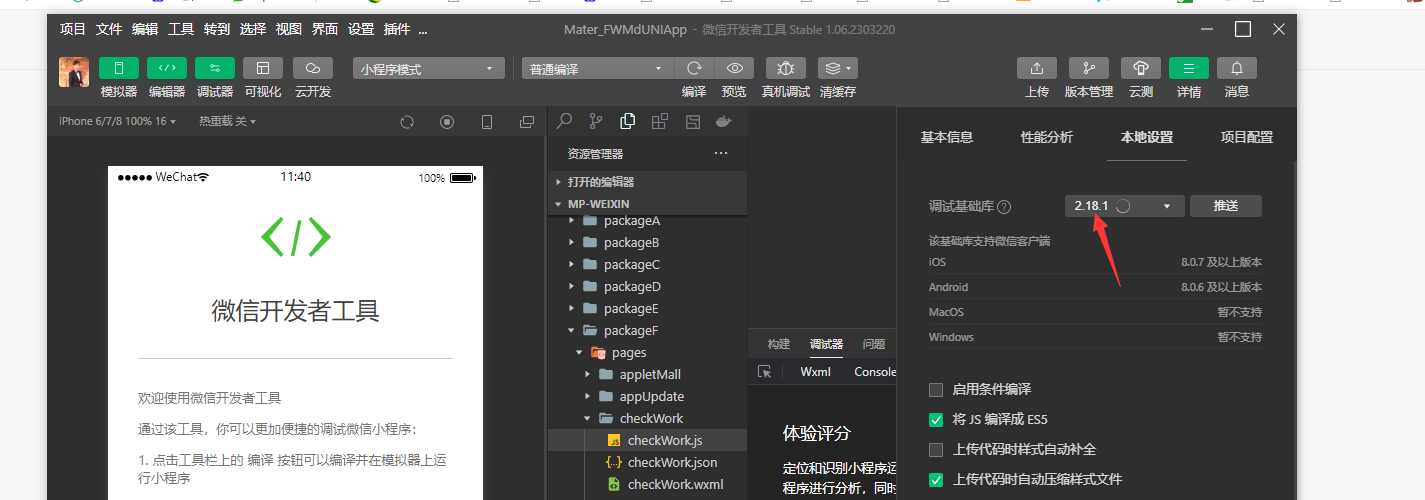Open the 消息 notifications bell icon
Screen dimensions: 1425x500
1237,68
